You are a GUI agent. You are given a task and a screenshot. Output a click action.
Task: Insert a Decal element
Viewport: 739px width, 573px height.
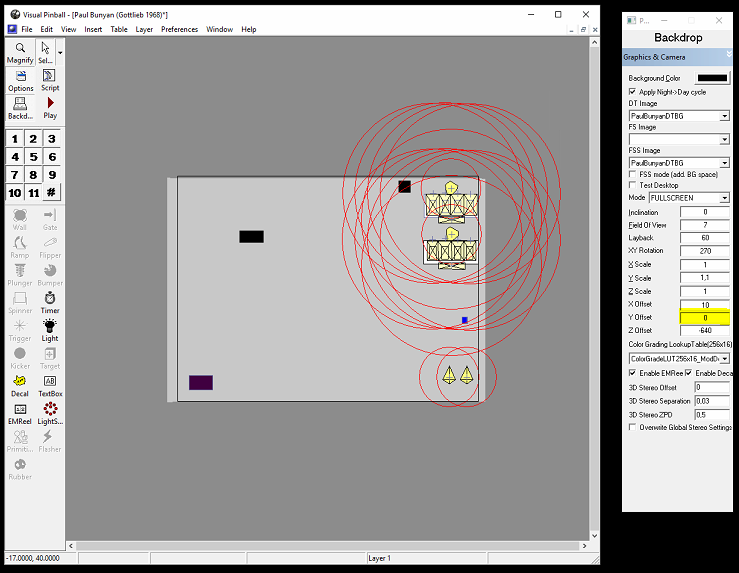tap(20, 386)
